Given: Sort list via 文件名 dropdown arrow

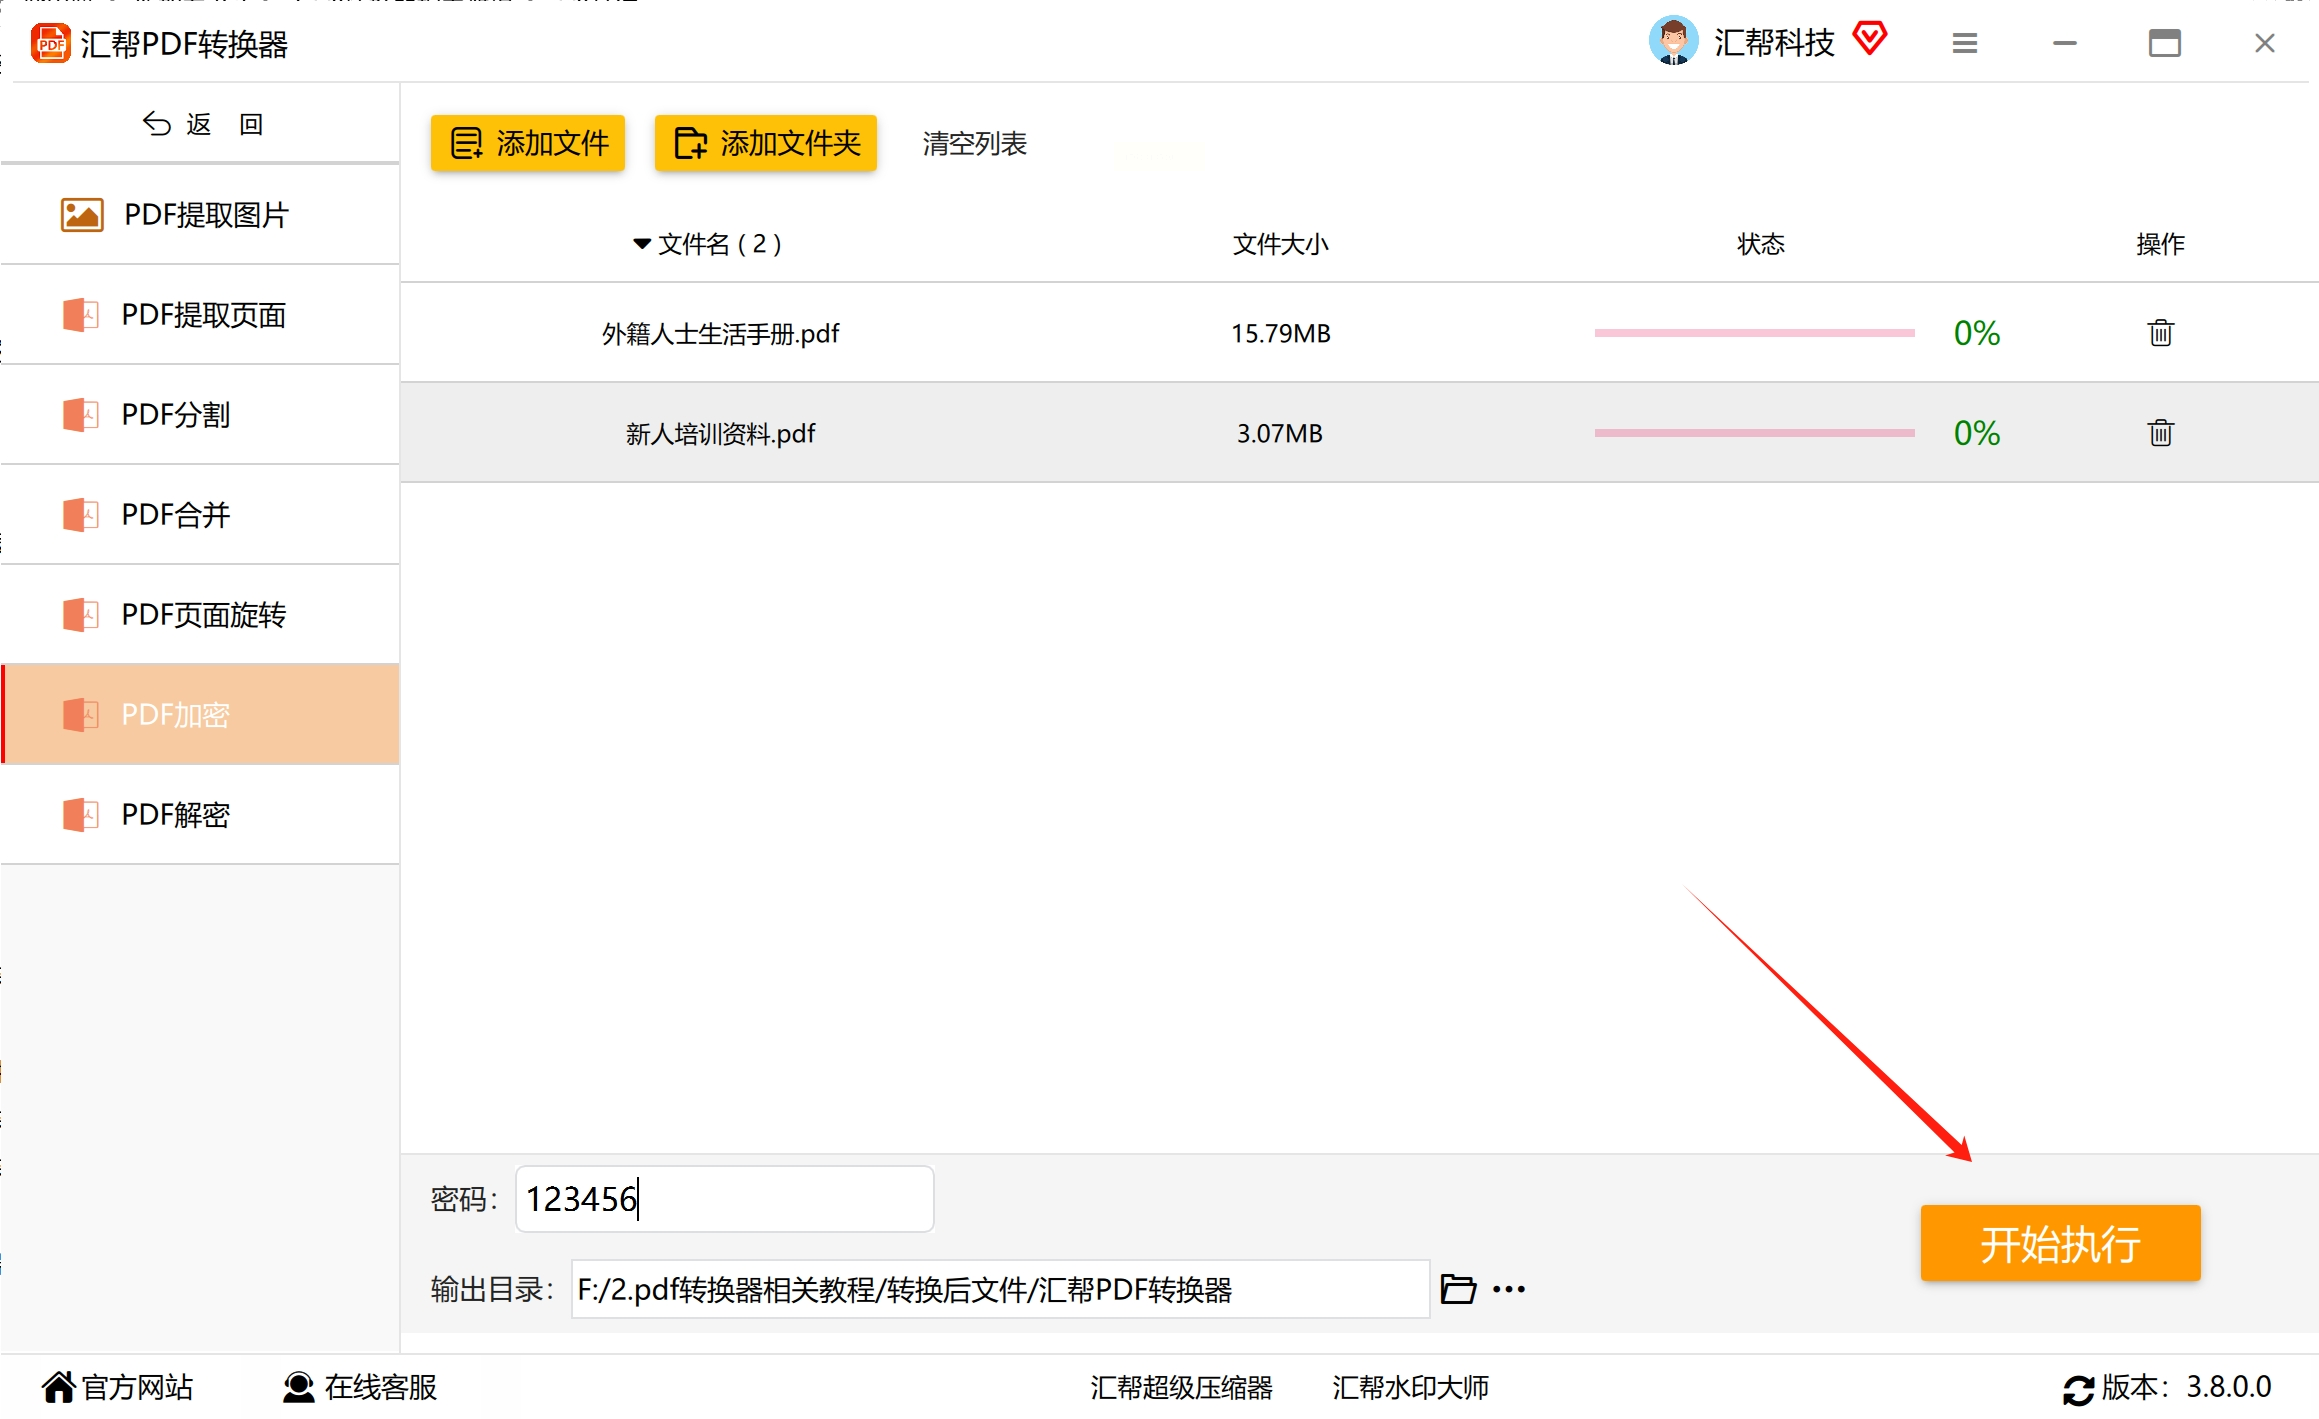Looking at the screenshot, I should click(x=641, y=244).
